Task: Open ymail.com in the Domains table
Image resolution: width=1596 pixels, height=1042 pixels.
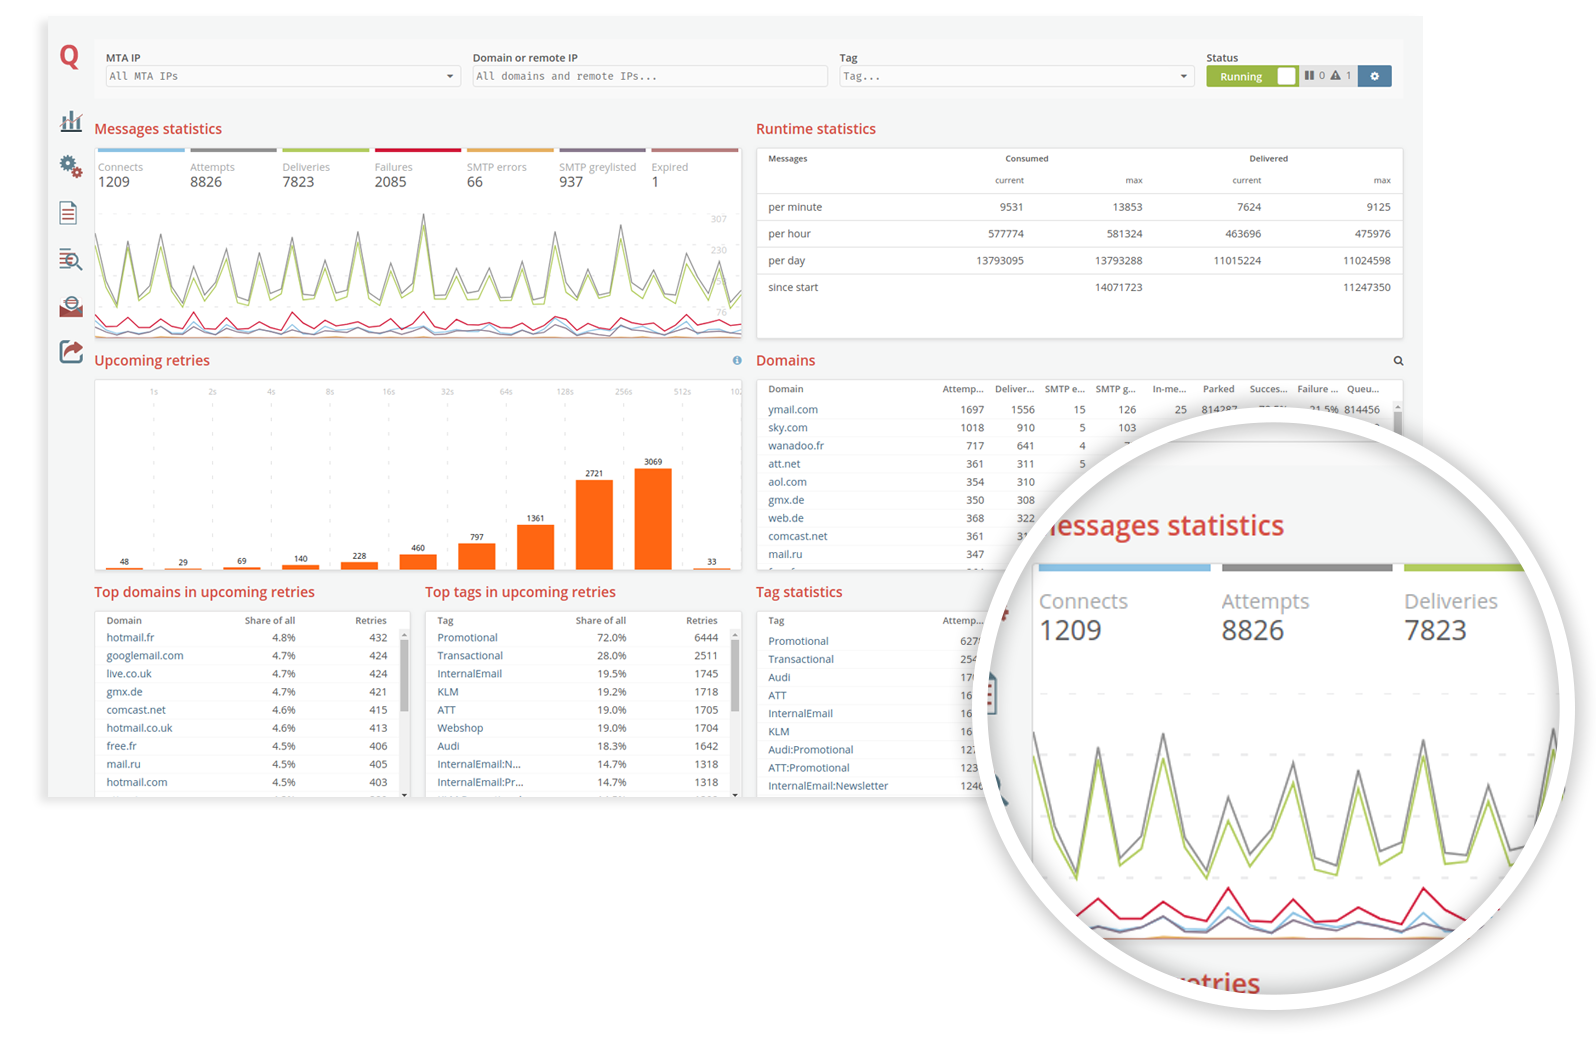Action: coord(793,410)
